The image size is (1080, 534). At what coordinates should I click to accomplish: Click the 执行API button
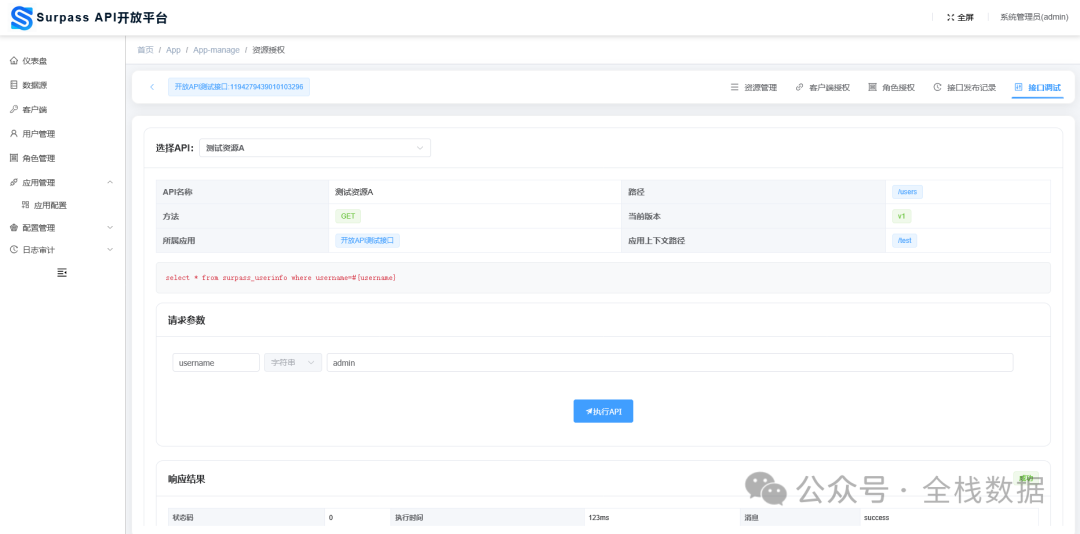[x=603, y=411]
